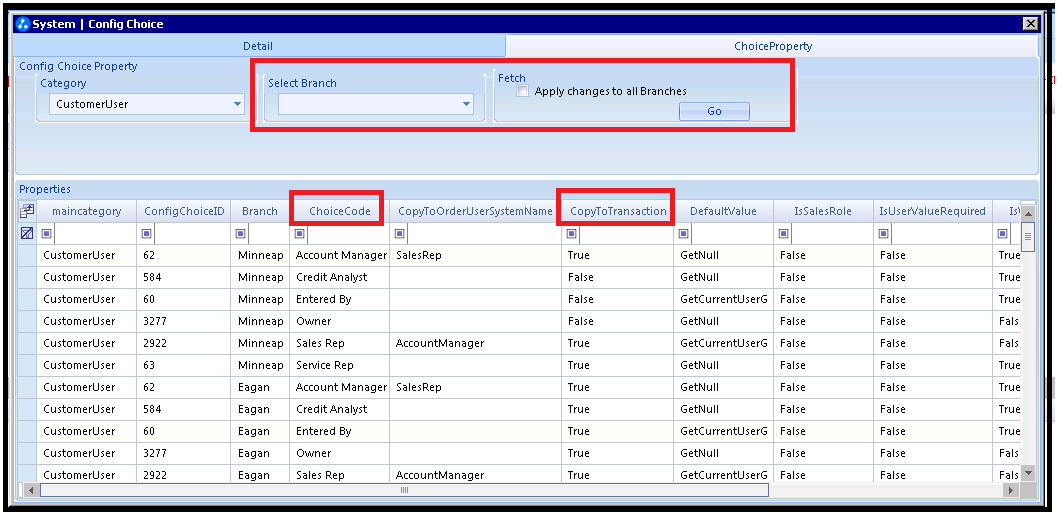Select Minneap Entered By ChoiceCode cell
This screenshot has height=515, width=1057.
(x=340, y=299)
